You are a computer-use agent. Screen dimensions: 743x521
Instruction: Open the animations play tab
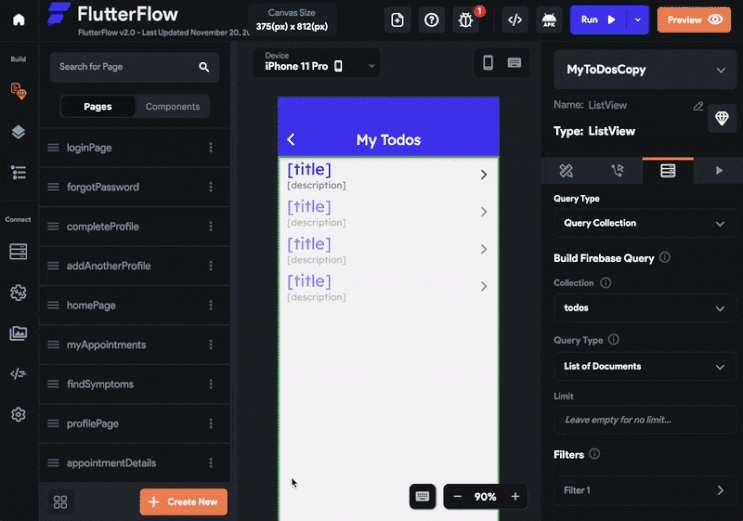(718, 171)
